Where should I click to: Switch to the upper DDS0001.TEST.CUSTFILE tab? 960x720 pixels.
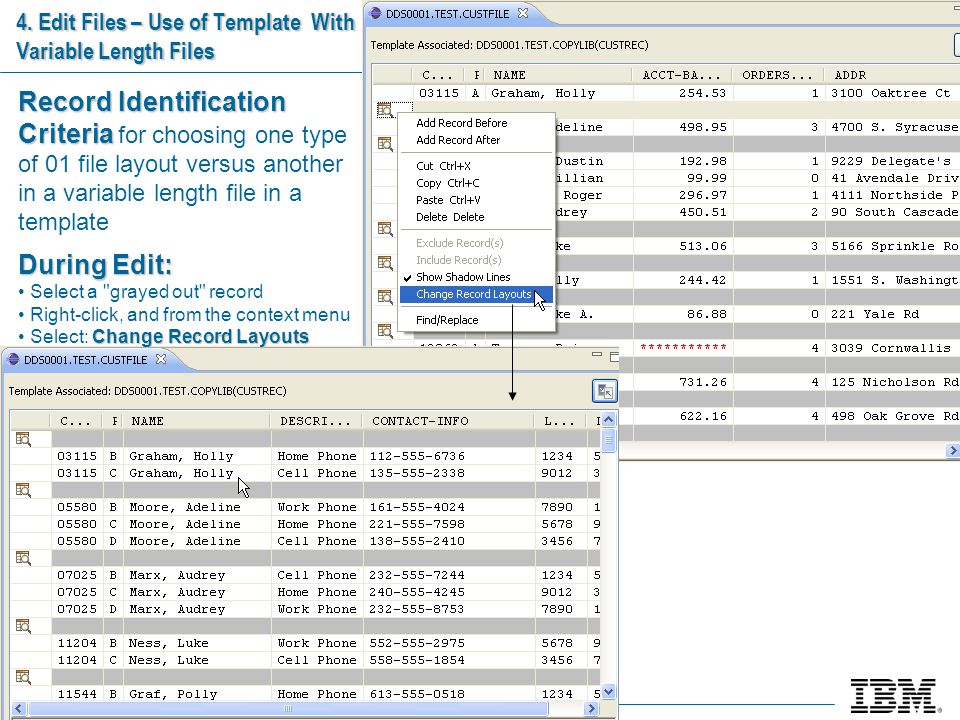[x=448, y=13]
